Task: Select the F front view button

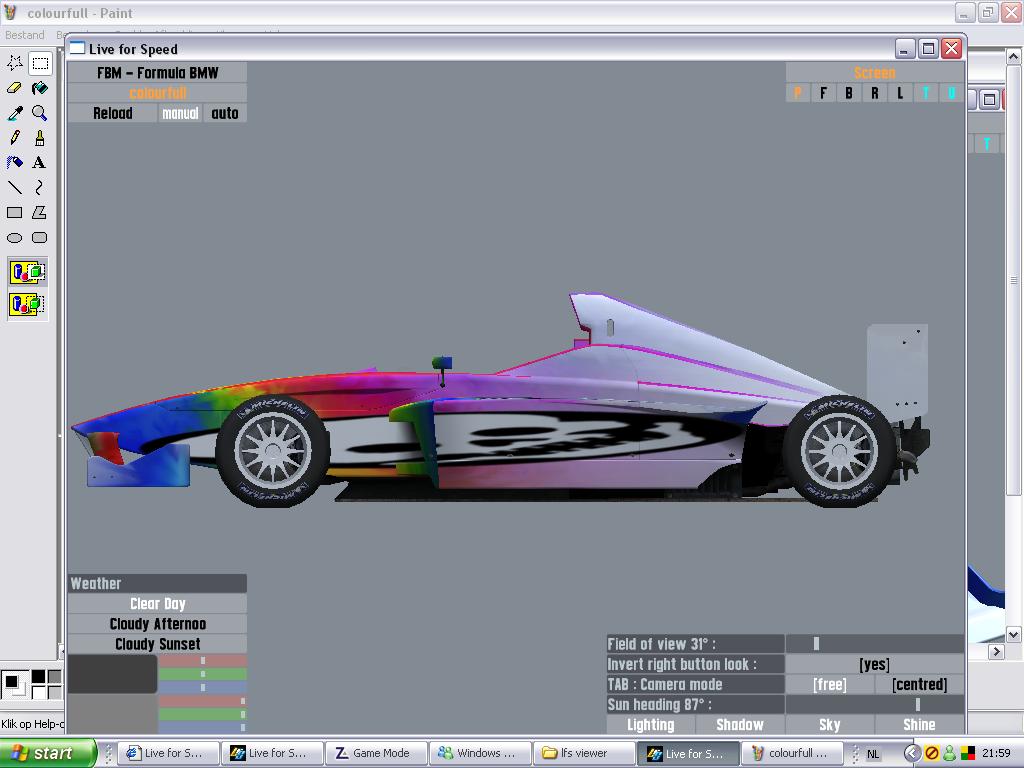Action: (x=823, y=93)
